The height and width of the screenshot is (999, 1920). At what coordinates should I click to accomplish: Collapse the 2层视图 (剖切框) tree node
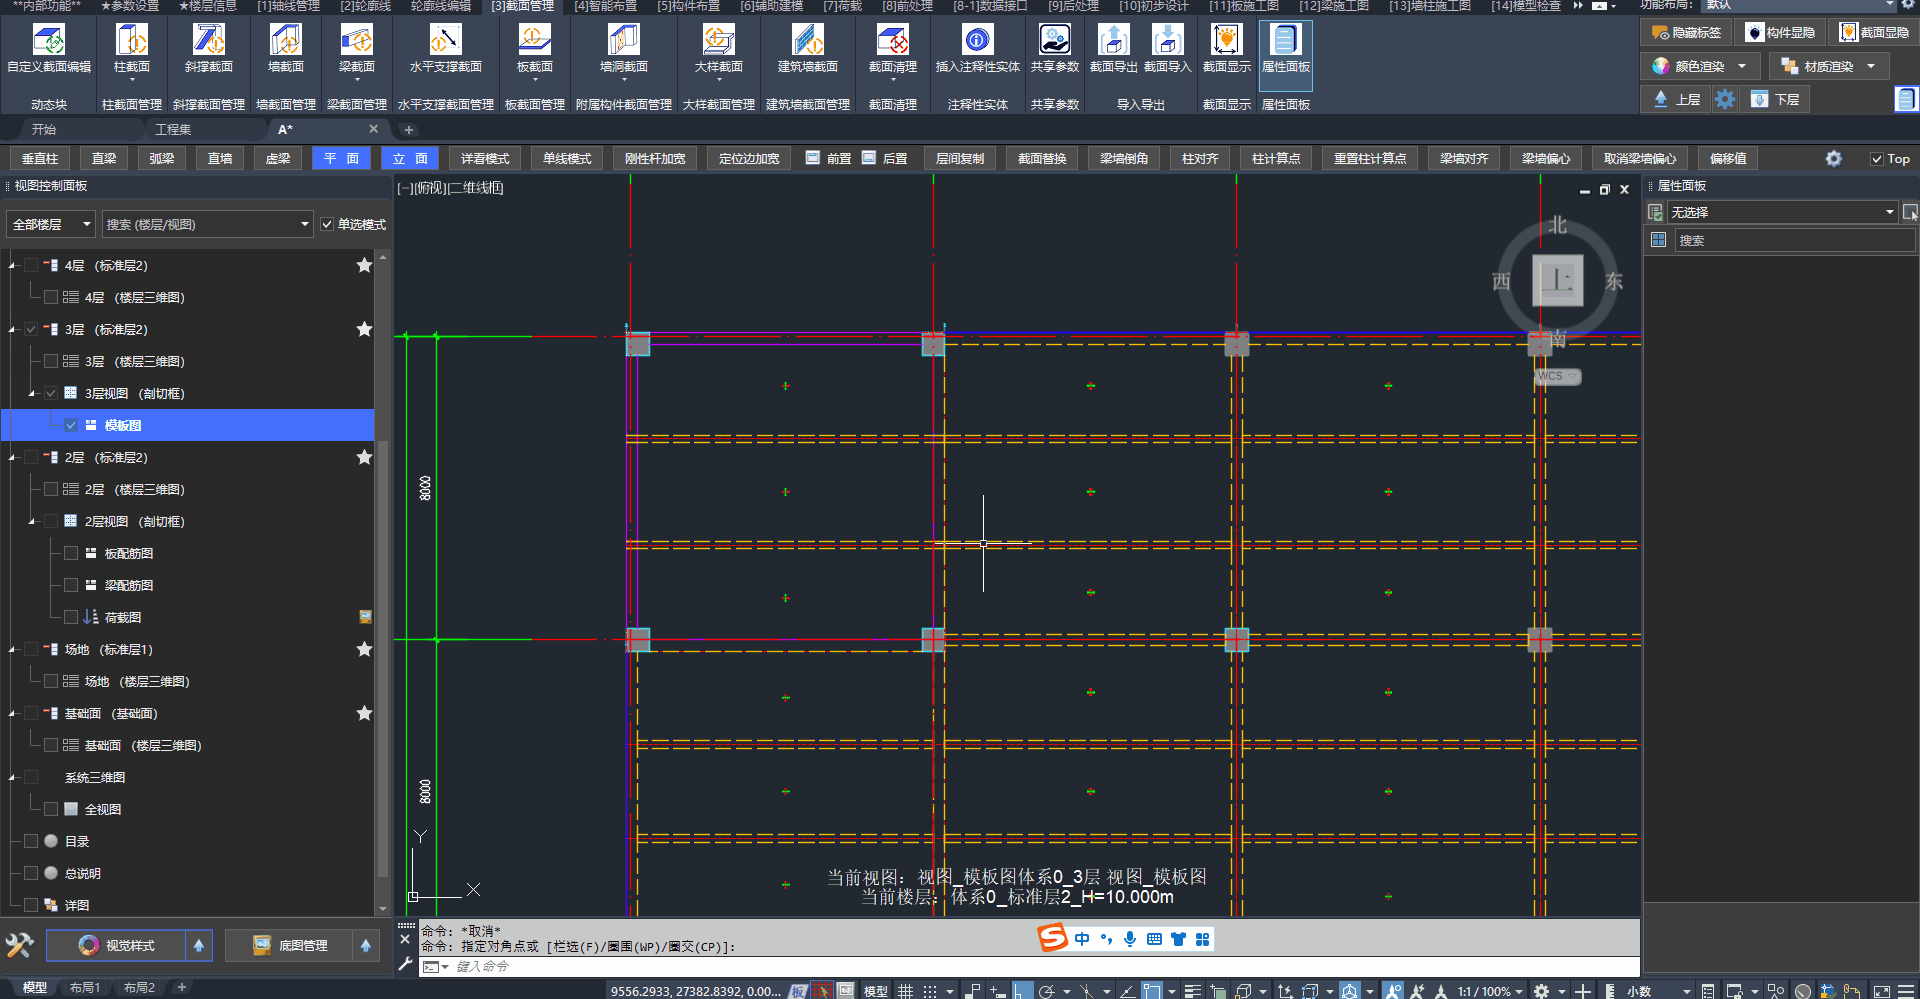(32, 522)
